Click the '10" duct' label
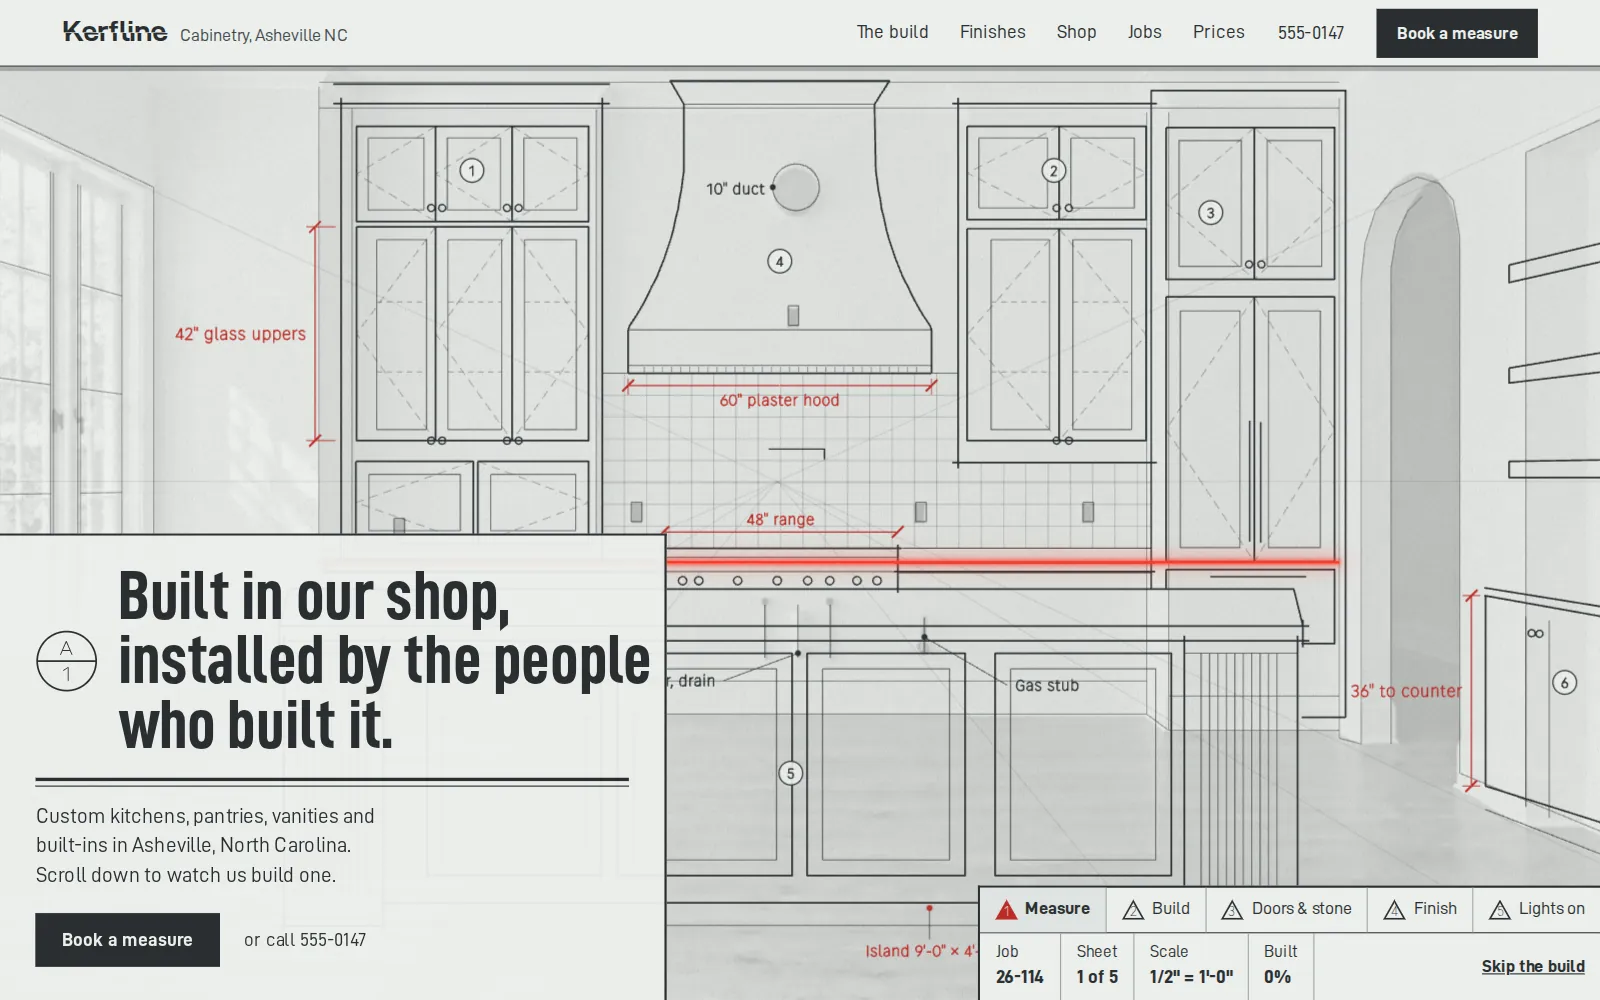Image resolution: width=1600 pixels, height=1000 pixels. click(735, 189)
